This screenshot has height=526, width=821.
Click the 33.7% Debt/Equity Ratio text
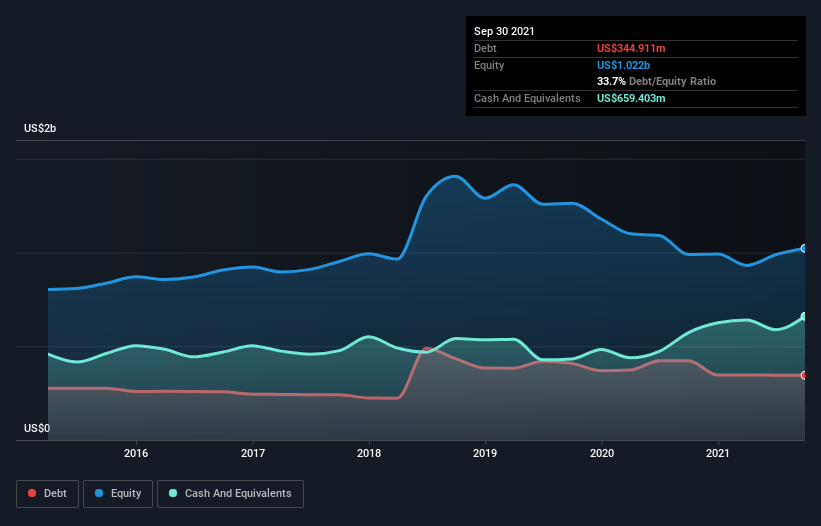click(657, 82)
